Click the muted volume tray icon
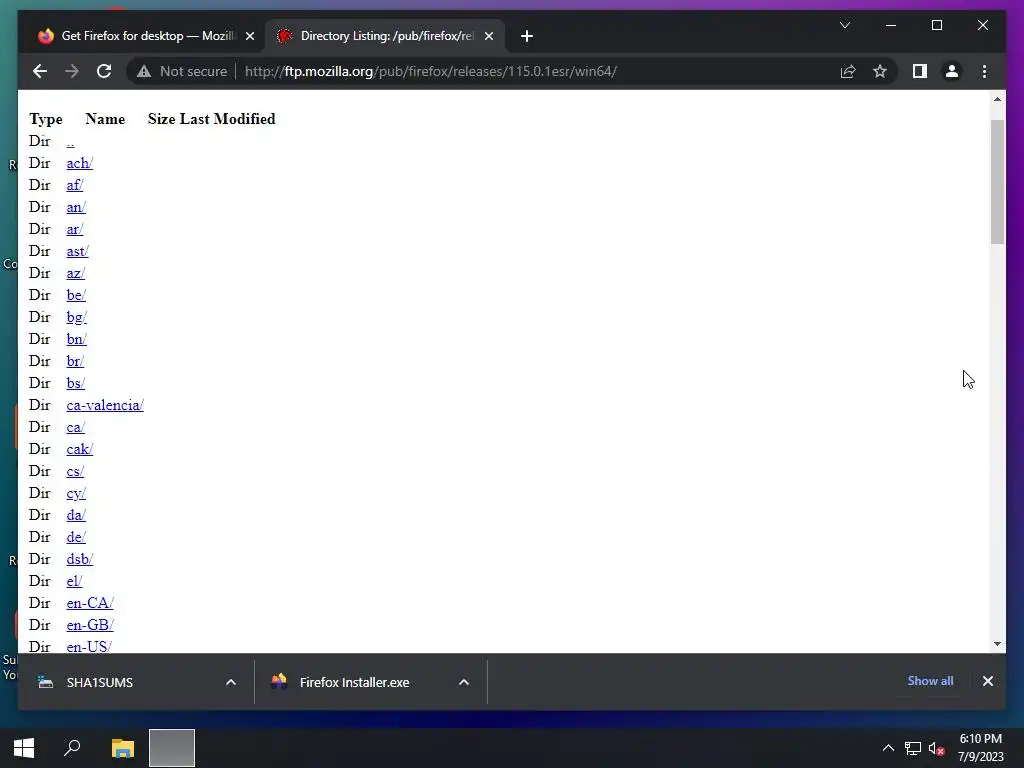 point(936,748)
